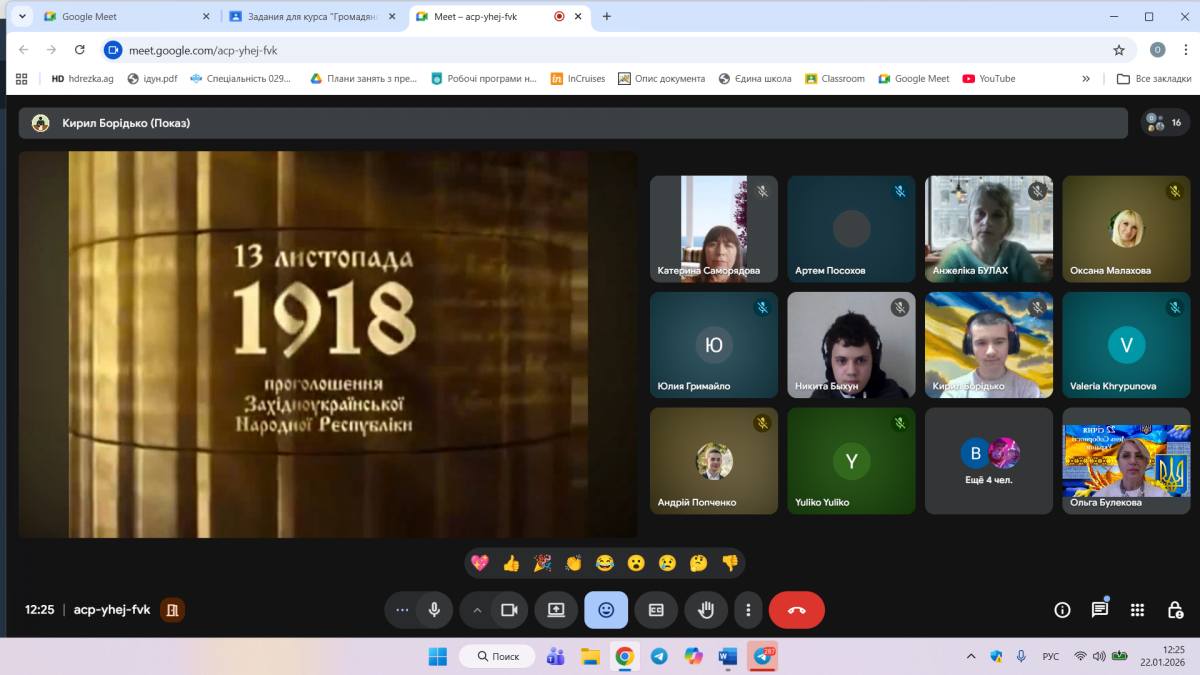Open more options three-dot menu
The width and height of the screenshot is (1200, 675).
coord(748,610)
